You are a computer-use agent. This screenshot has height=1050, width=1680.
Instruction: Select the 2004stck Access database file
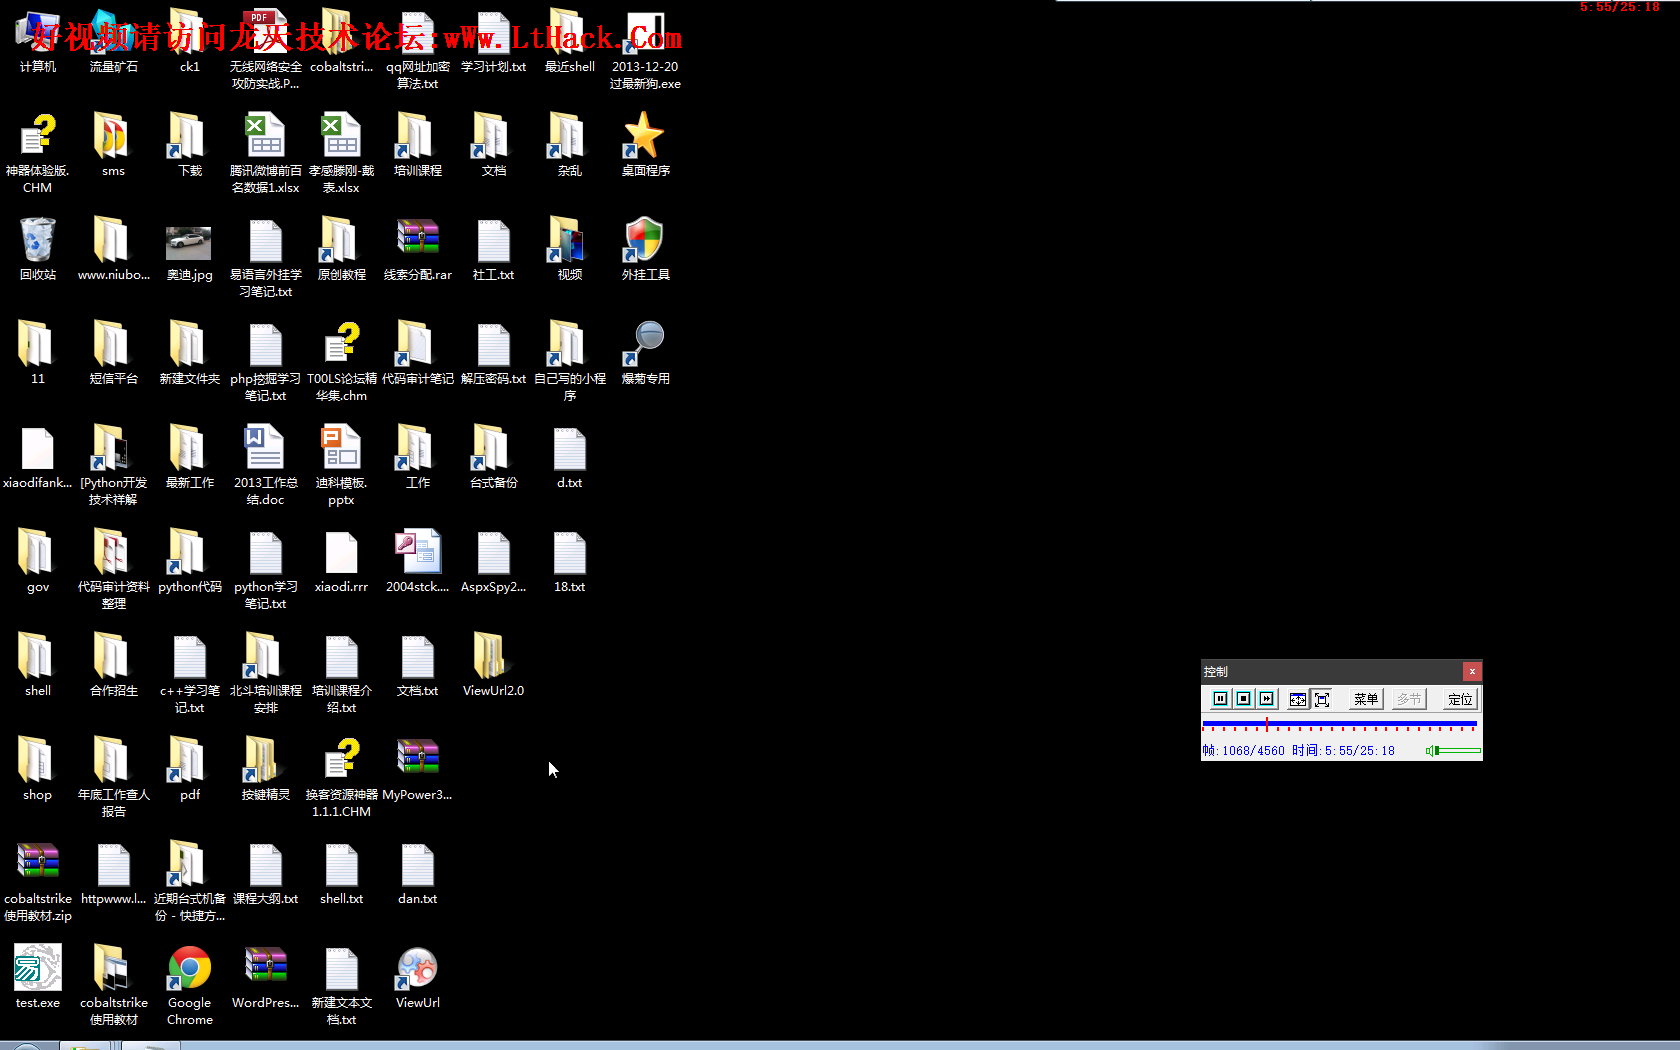point(418,560)
